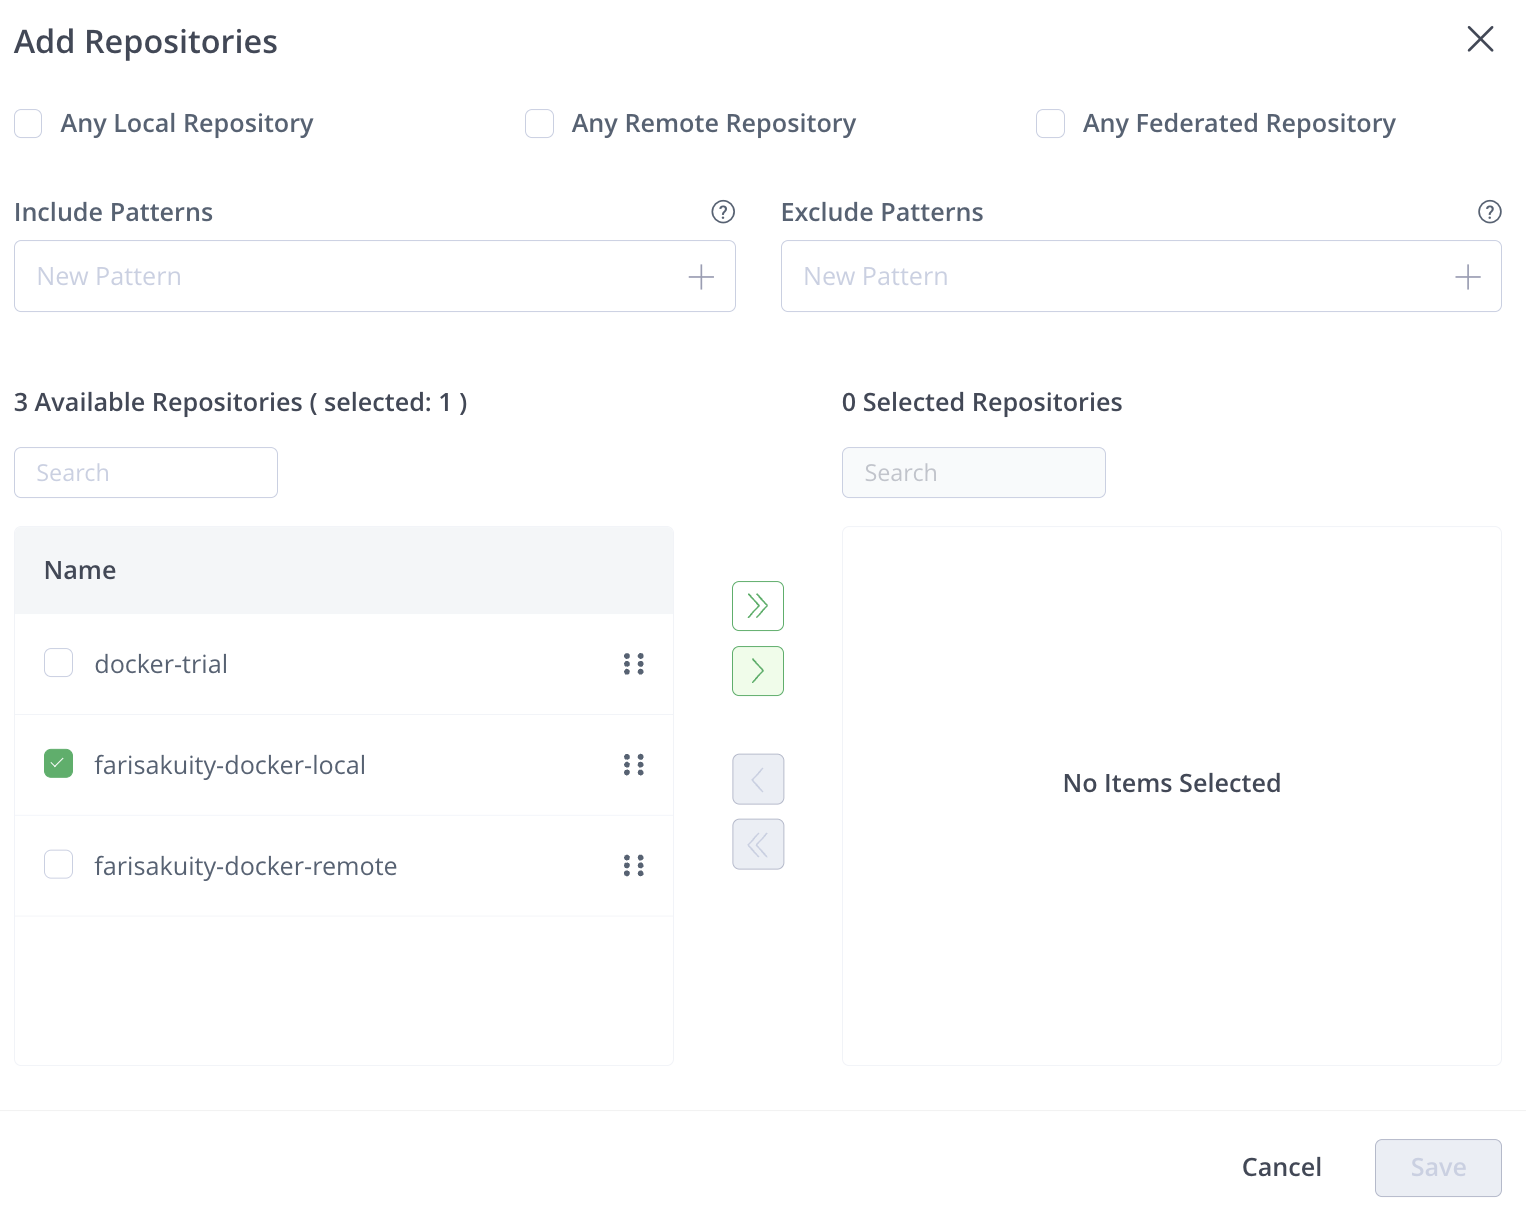
Task: Uncheck the farisakuity-docker-local repository
Action: [58, 764]
